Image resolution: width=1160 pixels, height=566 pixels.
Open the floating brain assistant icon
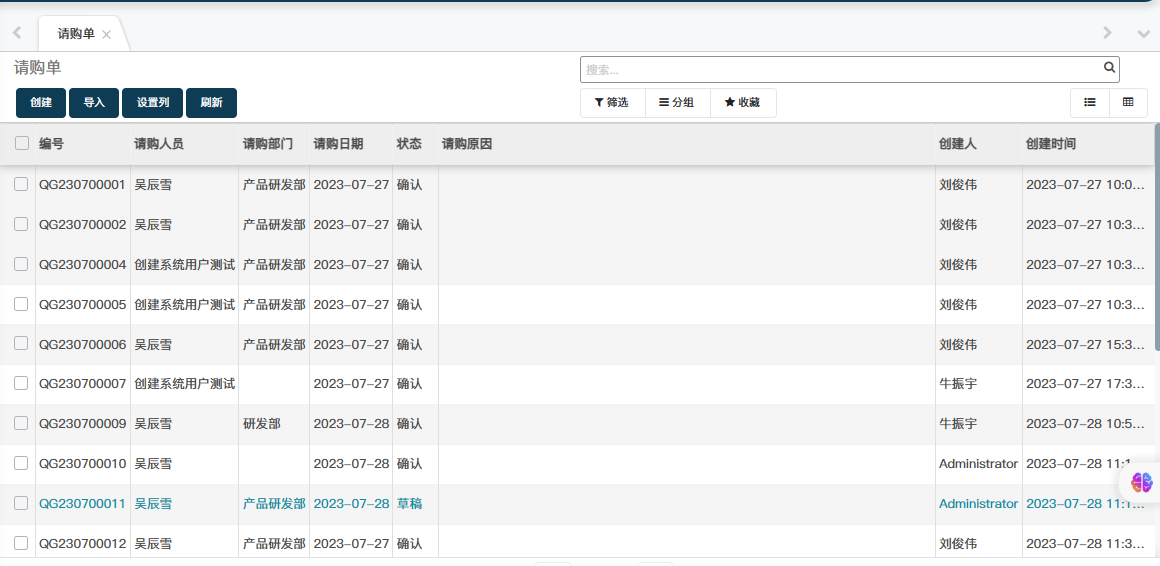[x=1141, y=482]
